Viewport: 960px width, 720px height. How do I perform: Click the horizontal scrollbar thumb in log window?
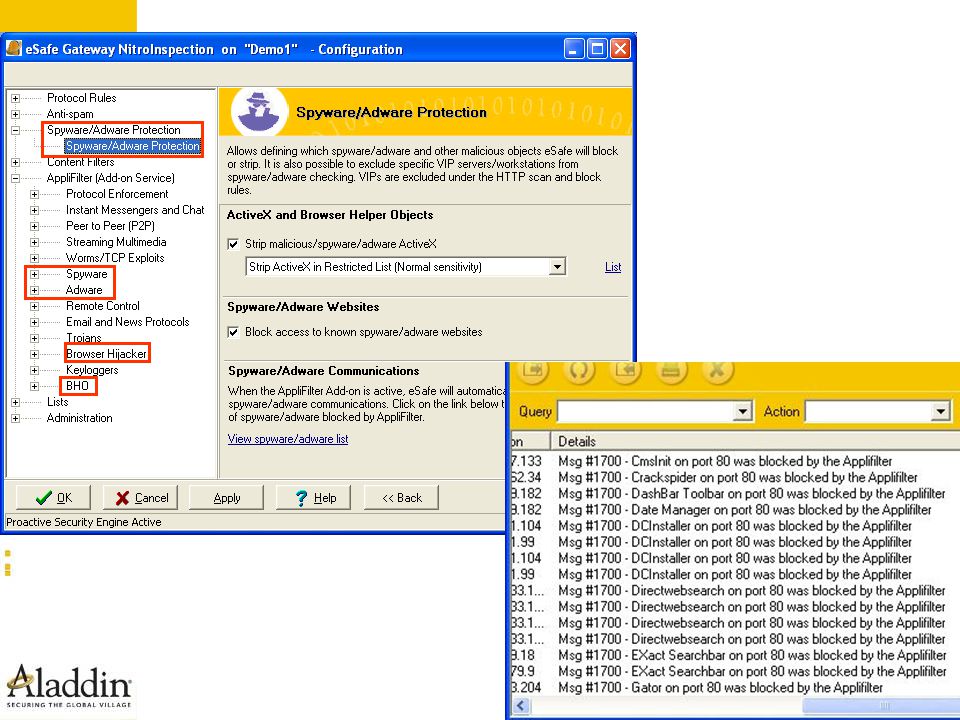tap(880, 705)
